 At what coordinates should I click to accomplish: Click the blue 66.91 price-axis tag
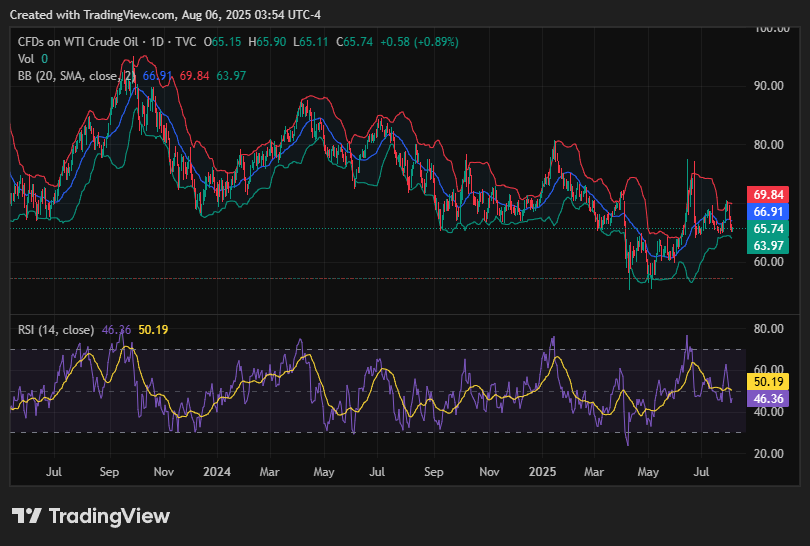pos(768,212)
